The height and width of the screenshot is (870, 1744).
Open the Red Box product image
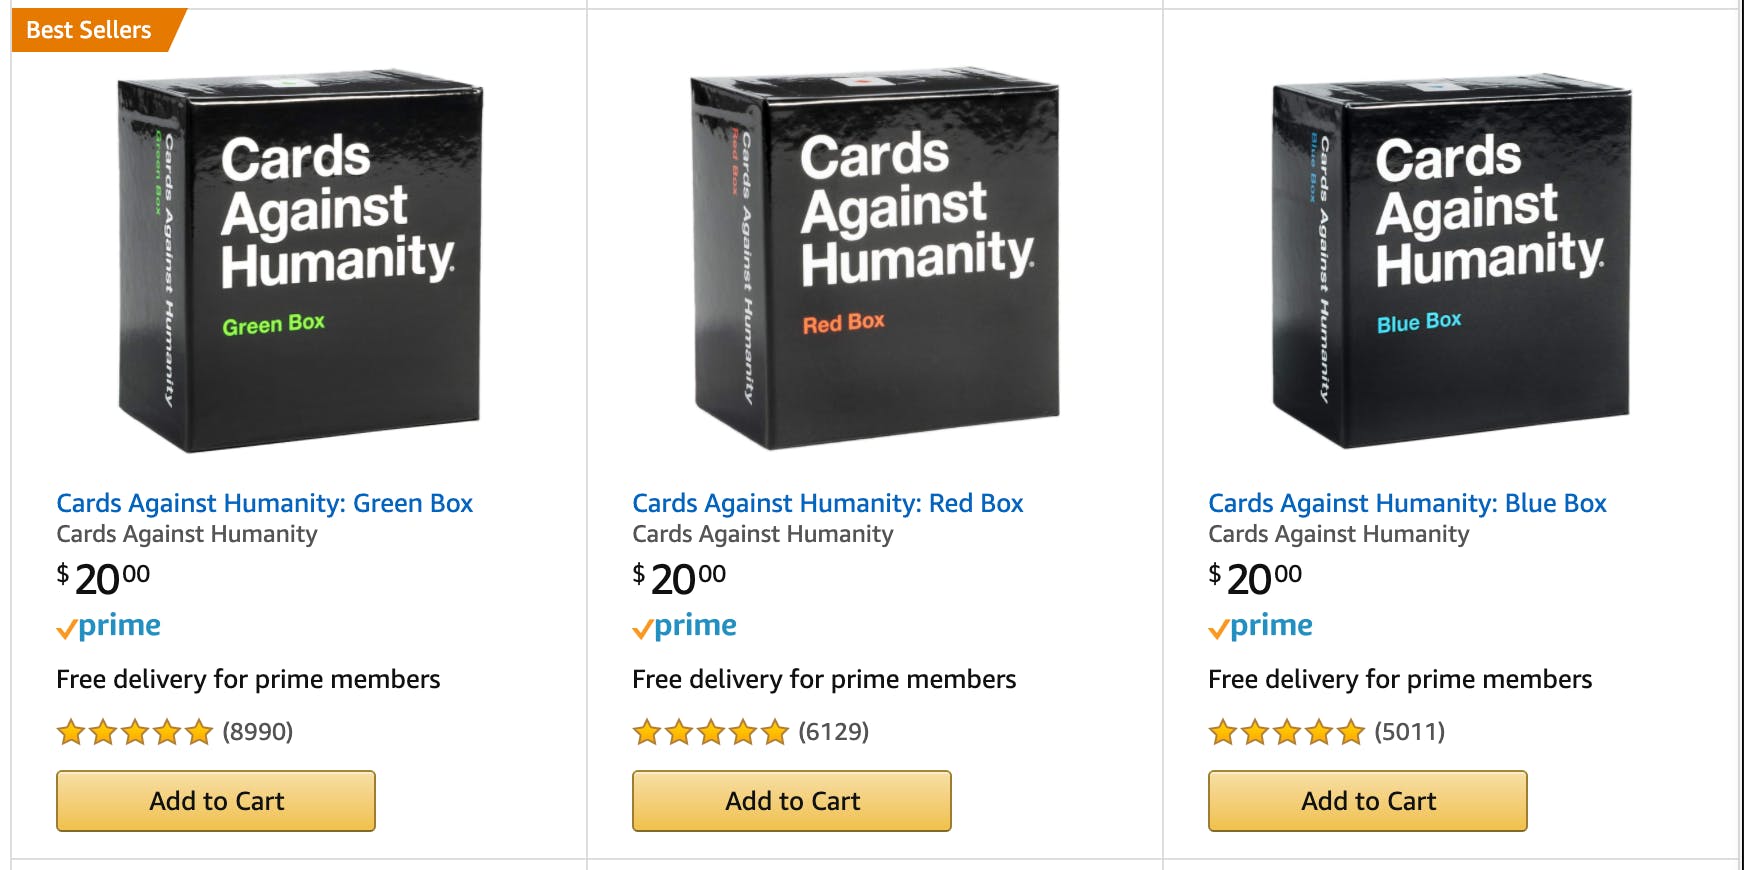[875, 262]
